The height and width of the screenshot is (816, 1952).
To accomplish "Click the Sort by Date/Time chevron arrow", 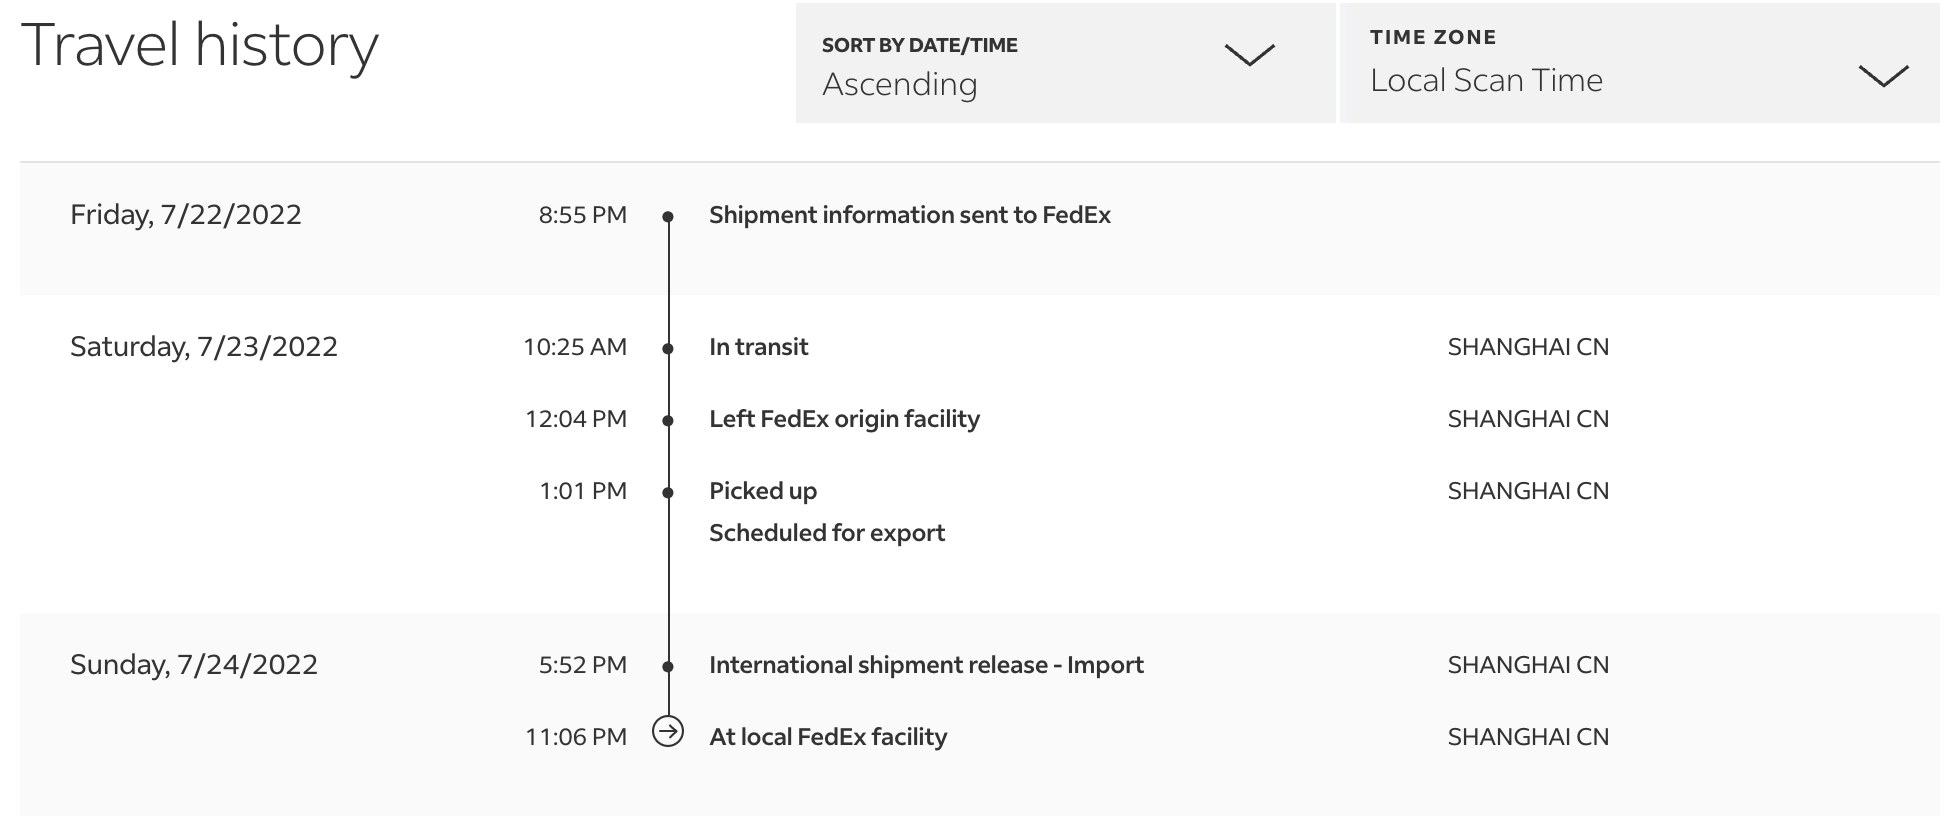I will tap(1249, 55).
